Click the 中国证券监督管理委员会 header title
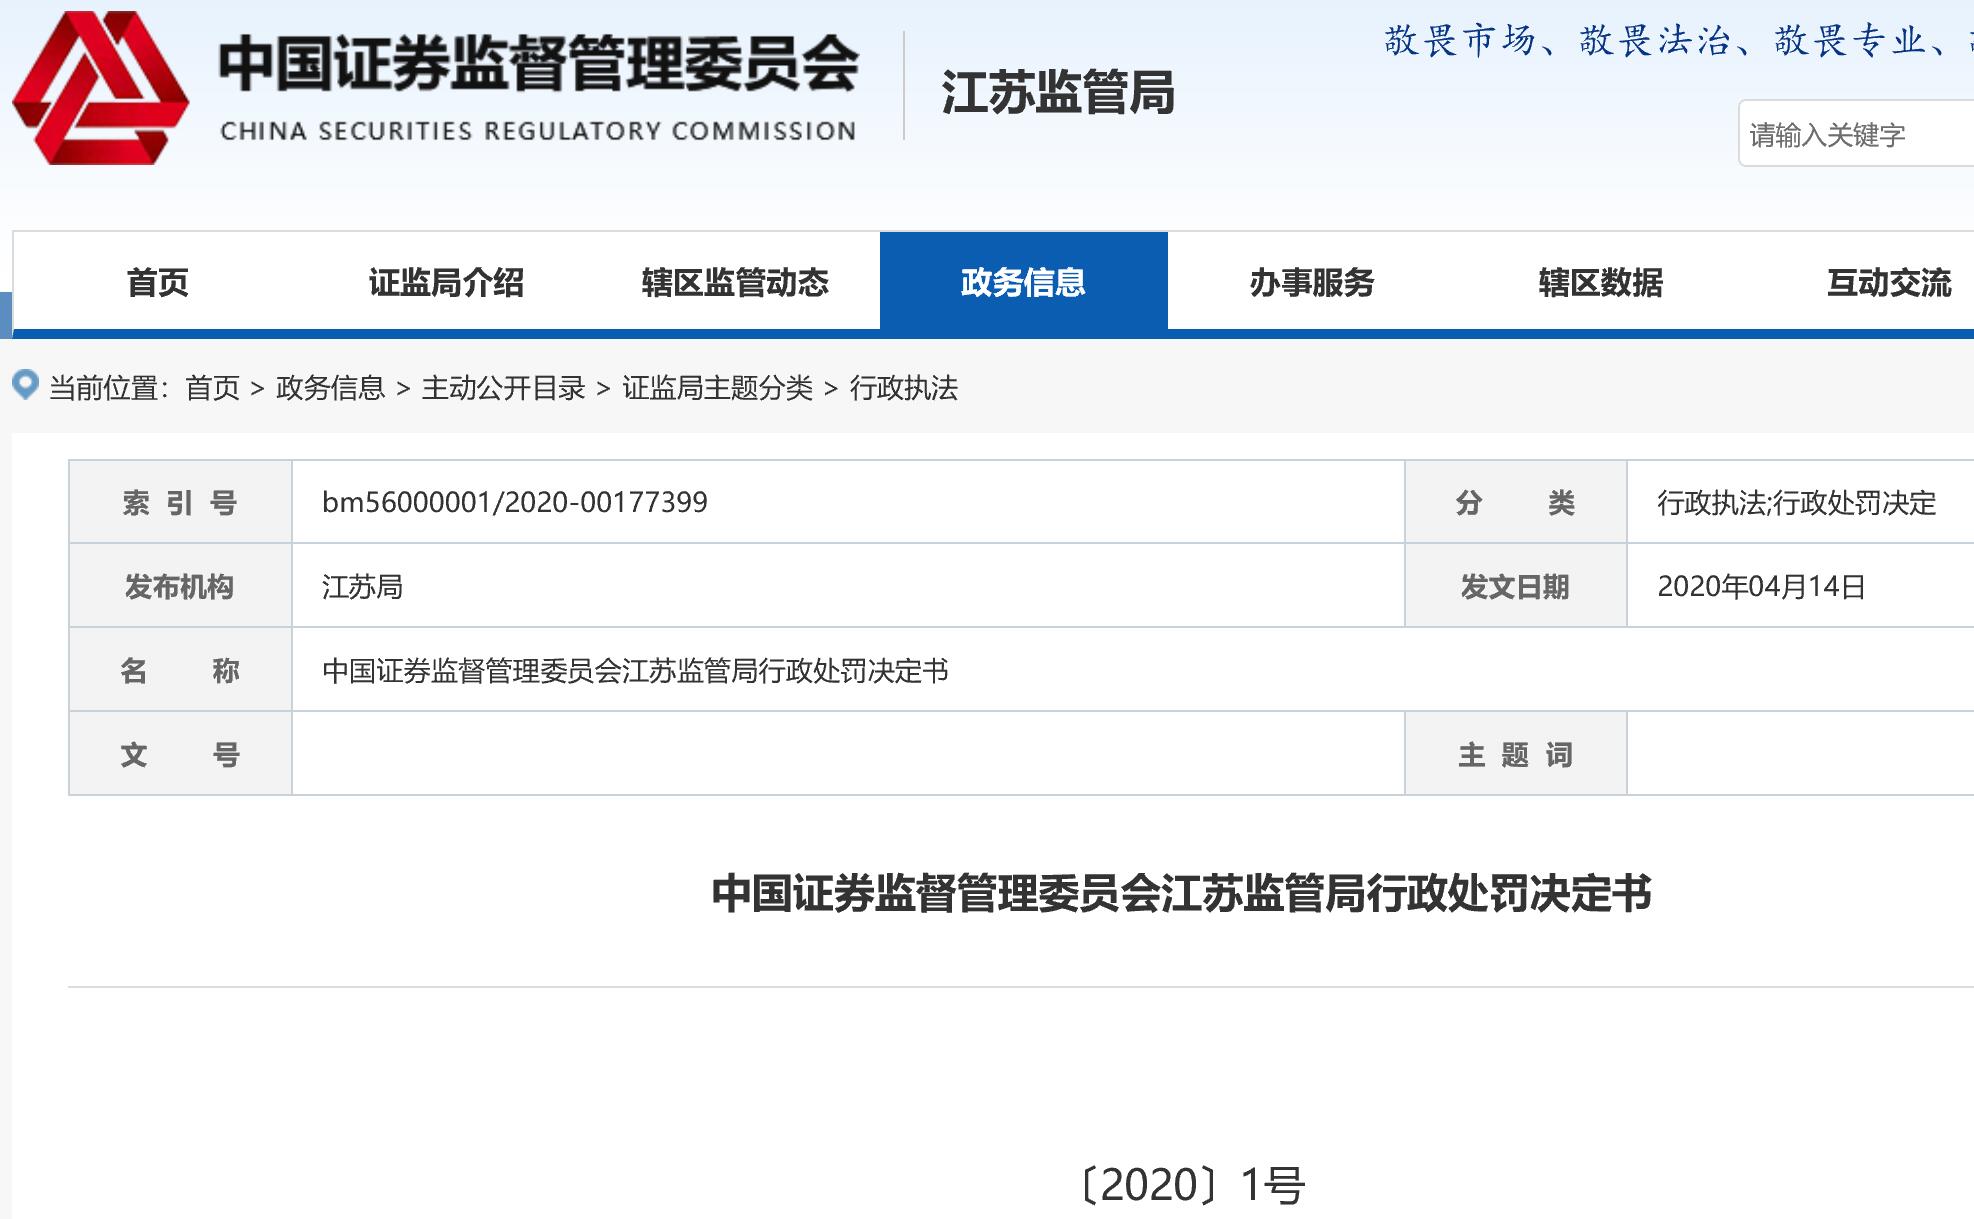 coord(538,64)
